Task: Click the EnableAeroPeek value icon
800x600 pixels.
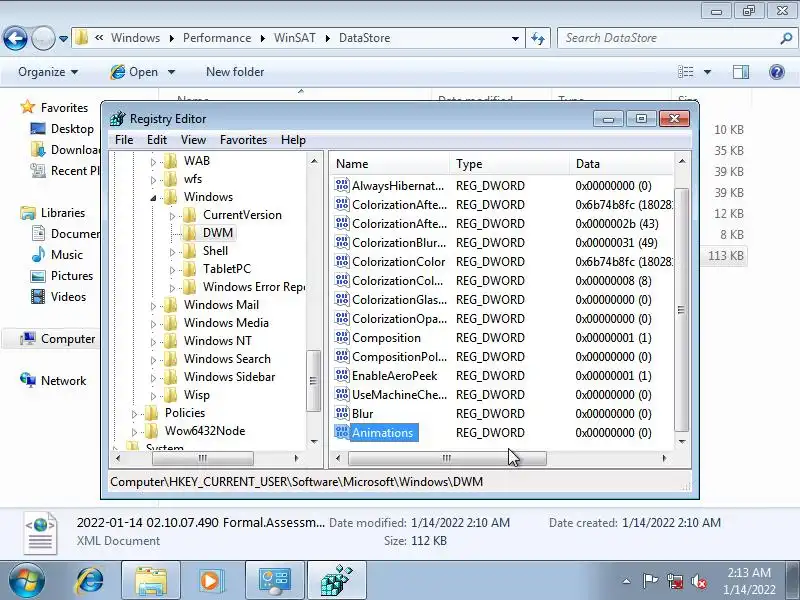Action: coord(341,375)
